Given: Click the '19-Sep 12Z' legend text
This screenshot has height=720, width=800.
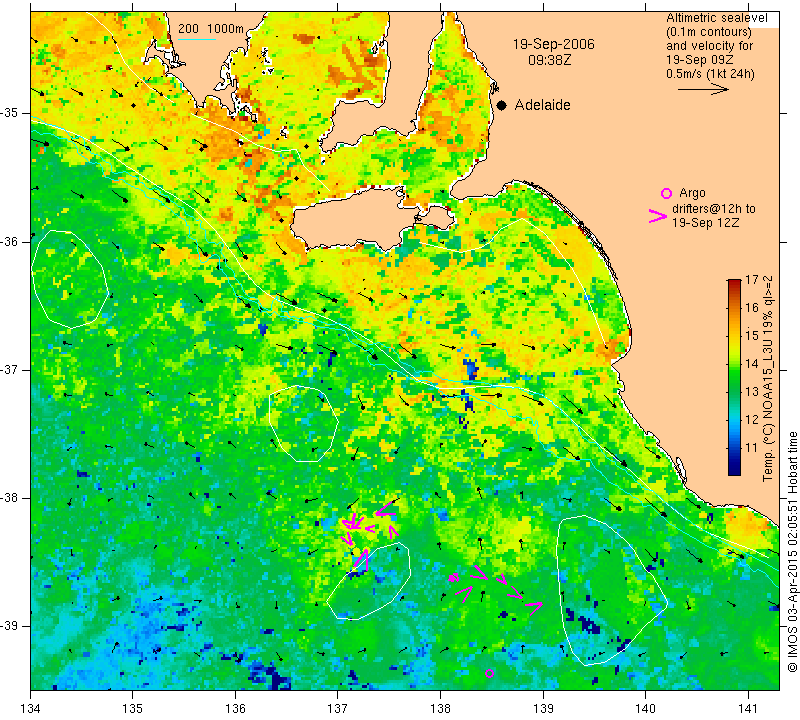Looking at the screenshot, I should pos(706,223).
